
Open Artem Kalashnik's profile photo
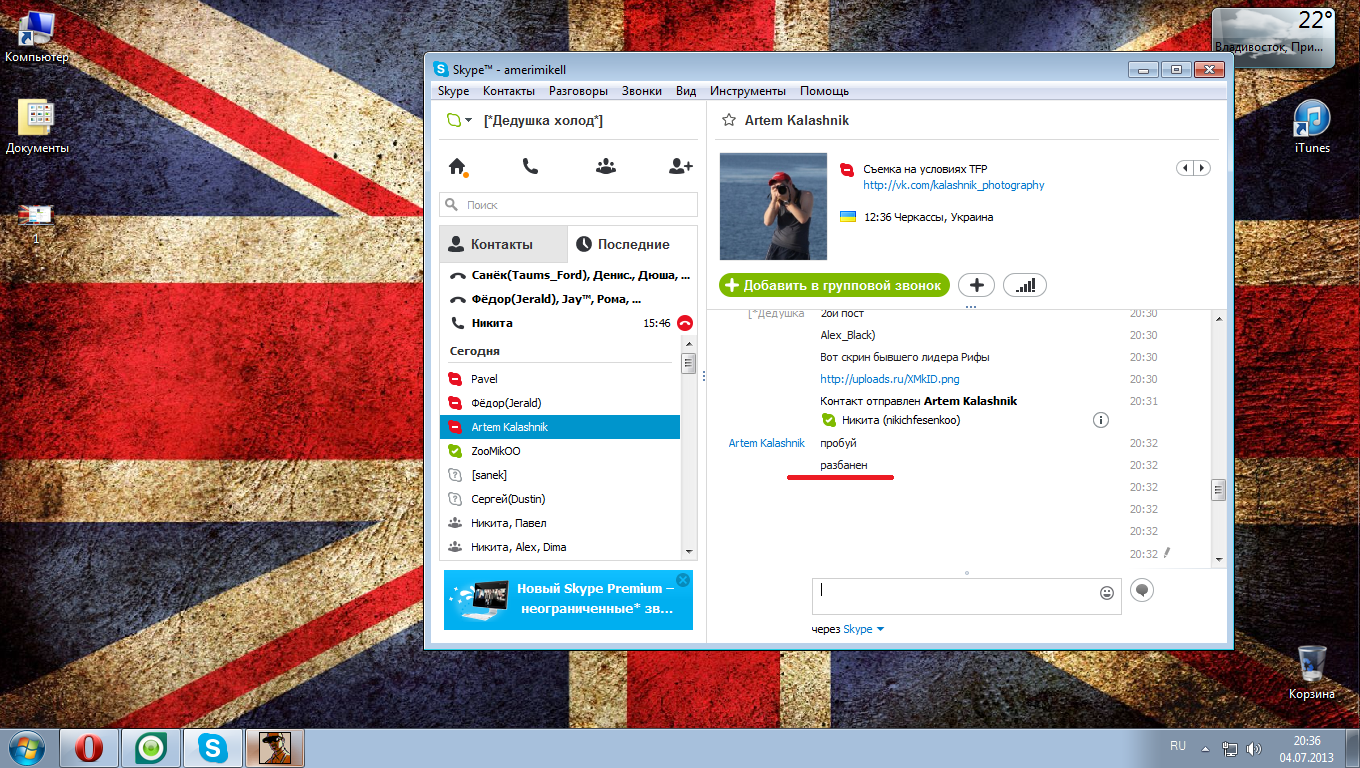tap(773, 206)
